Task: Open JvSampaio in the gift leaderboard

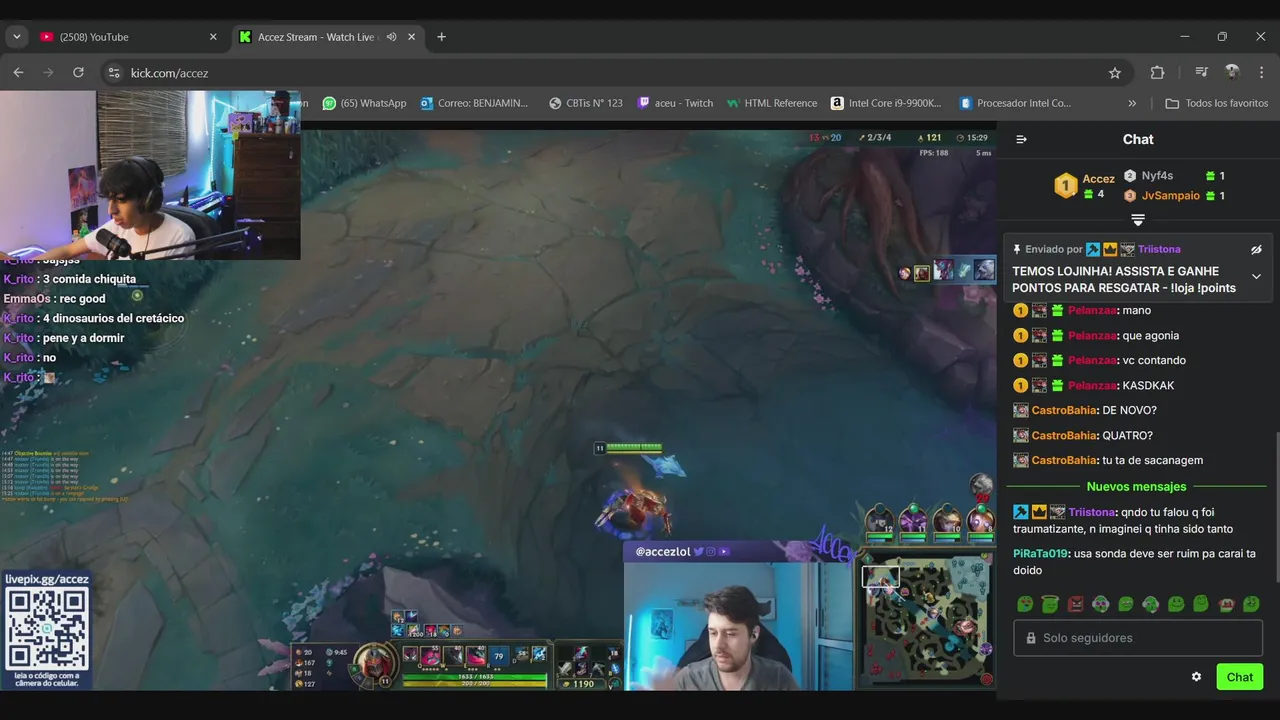Action: (x=1170, y=196)
